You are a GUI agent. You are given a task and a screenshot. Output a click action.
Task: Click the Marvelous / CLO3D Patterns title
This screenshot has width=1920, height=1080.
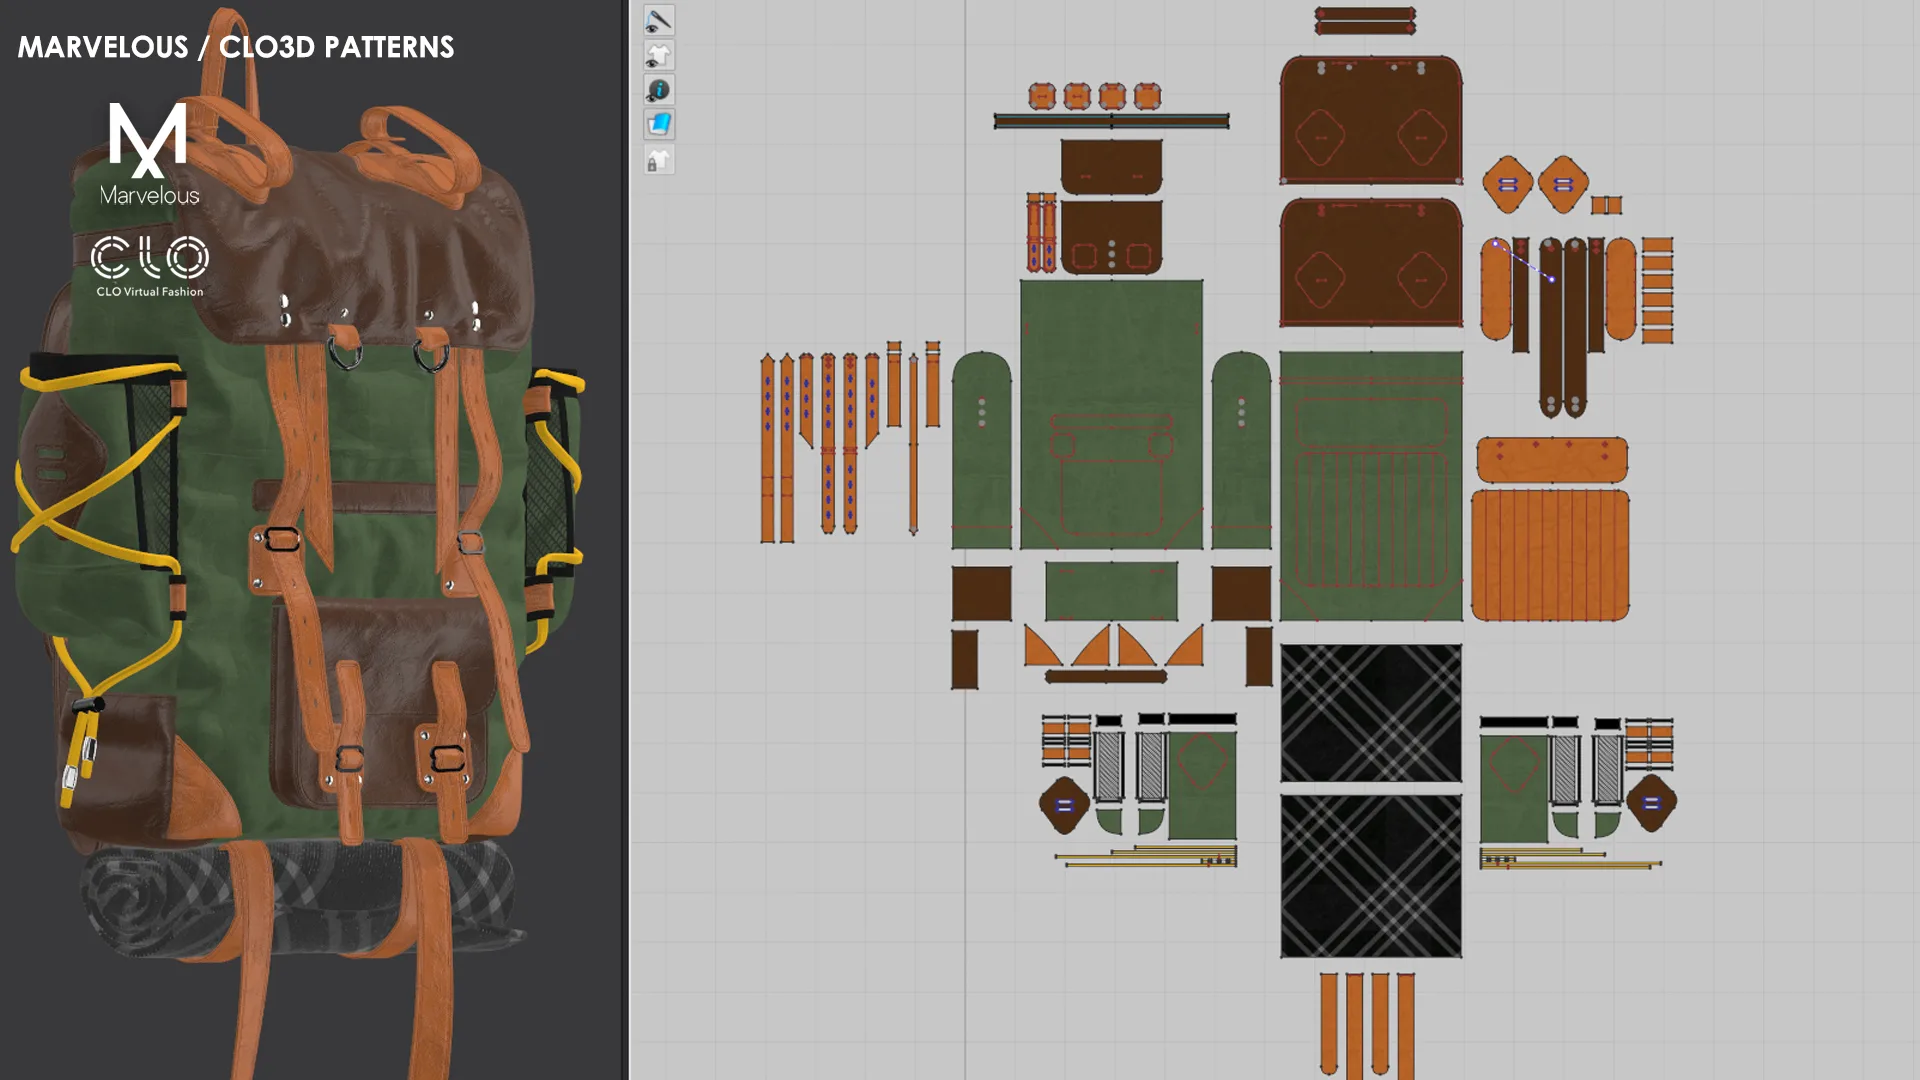[236, 47]
